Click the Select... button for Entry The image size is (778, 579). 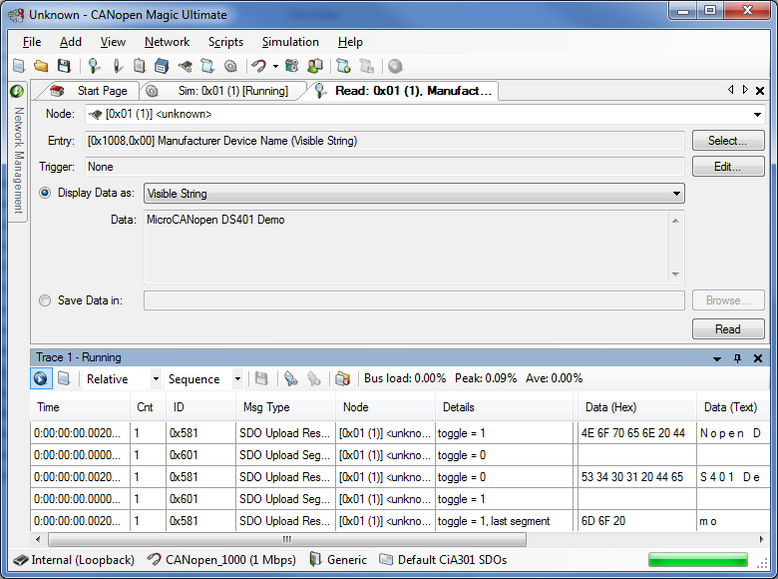(727, 141)
